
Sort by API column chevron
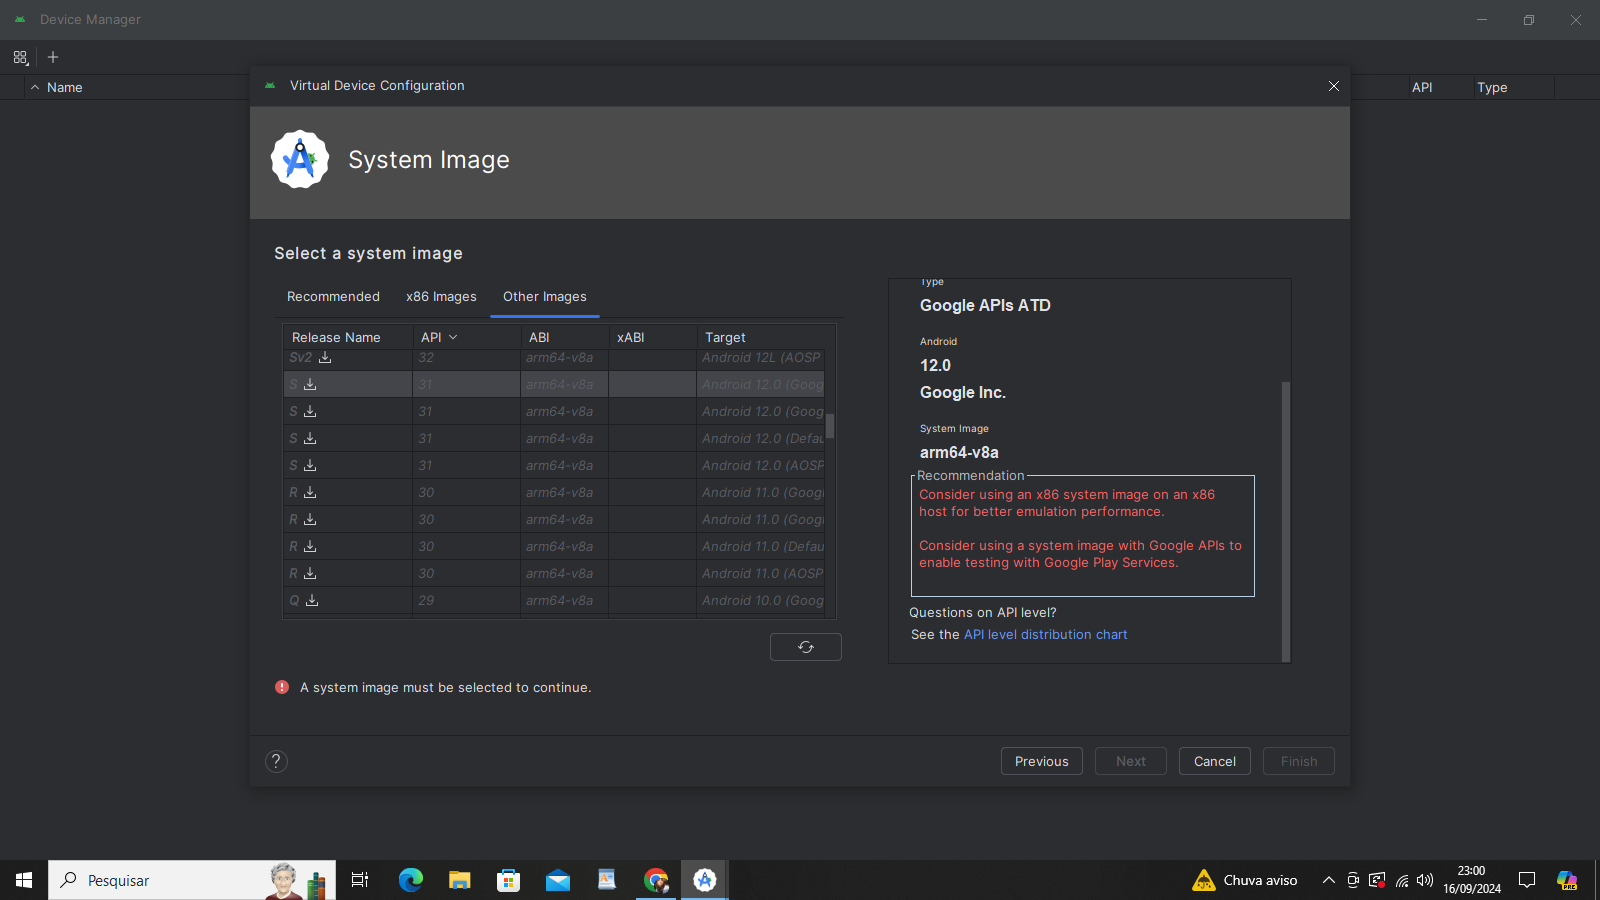click(453, 337)
